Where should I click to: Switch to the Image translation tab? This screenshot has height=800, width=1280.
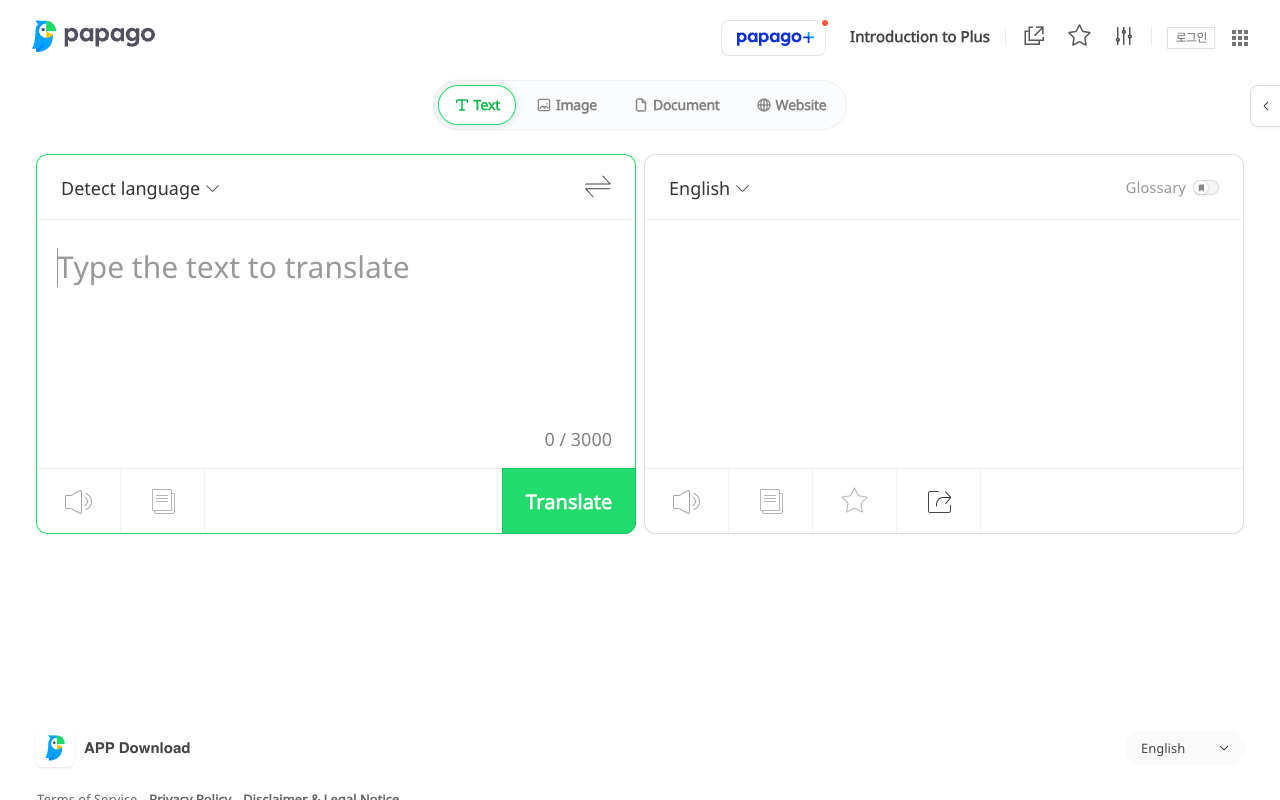click(x=566, y=105)
